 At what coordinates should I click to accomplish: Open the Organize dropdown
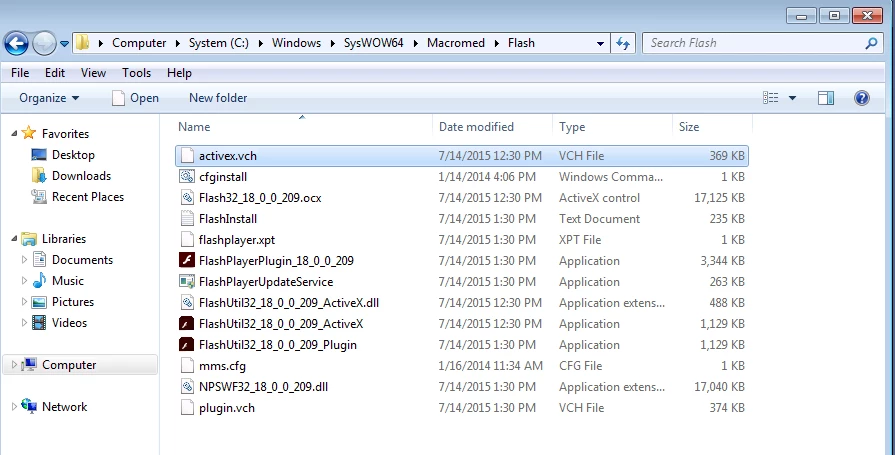(x=49, y=98)
